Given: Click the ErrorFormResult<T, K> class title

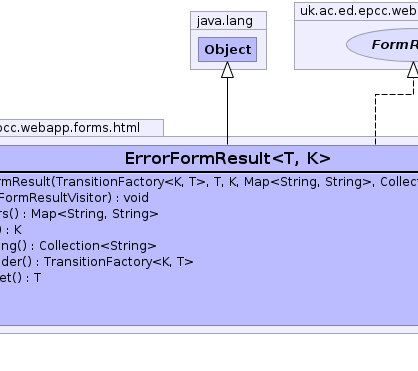Looking at the screenshot, I should [x=228, y=158].
